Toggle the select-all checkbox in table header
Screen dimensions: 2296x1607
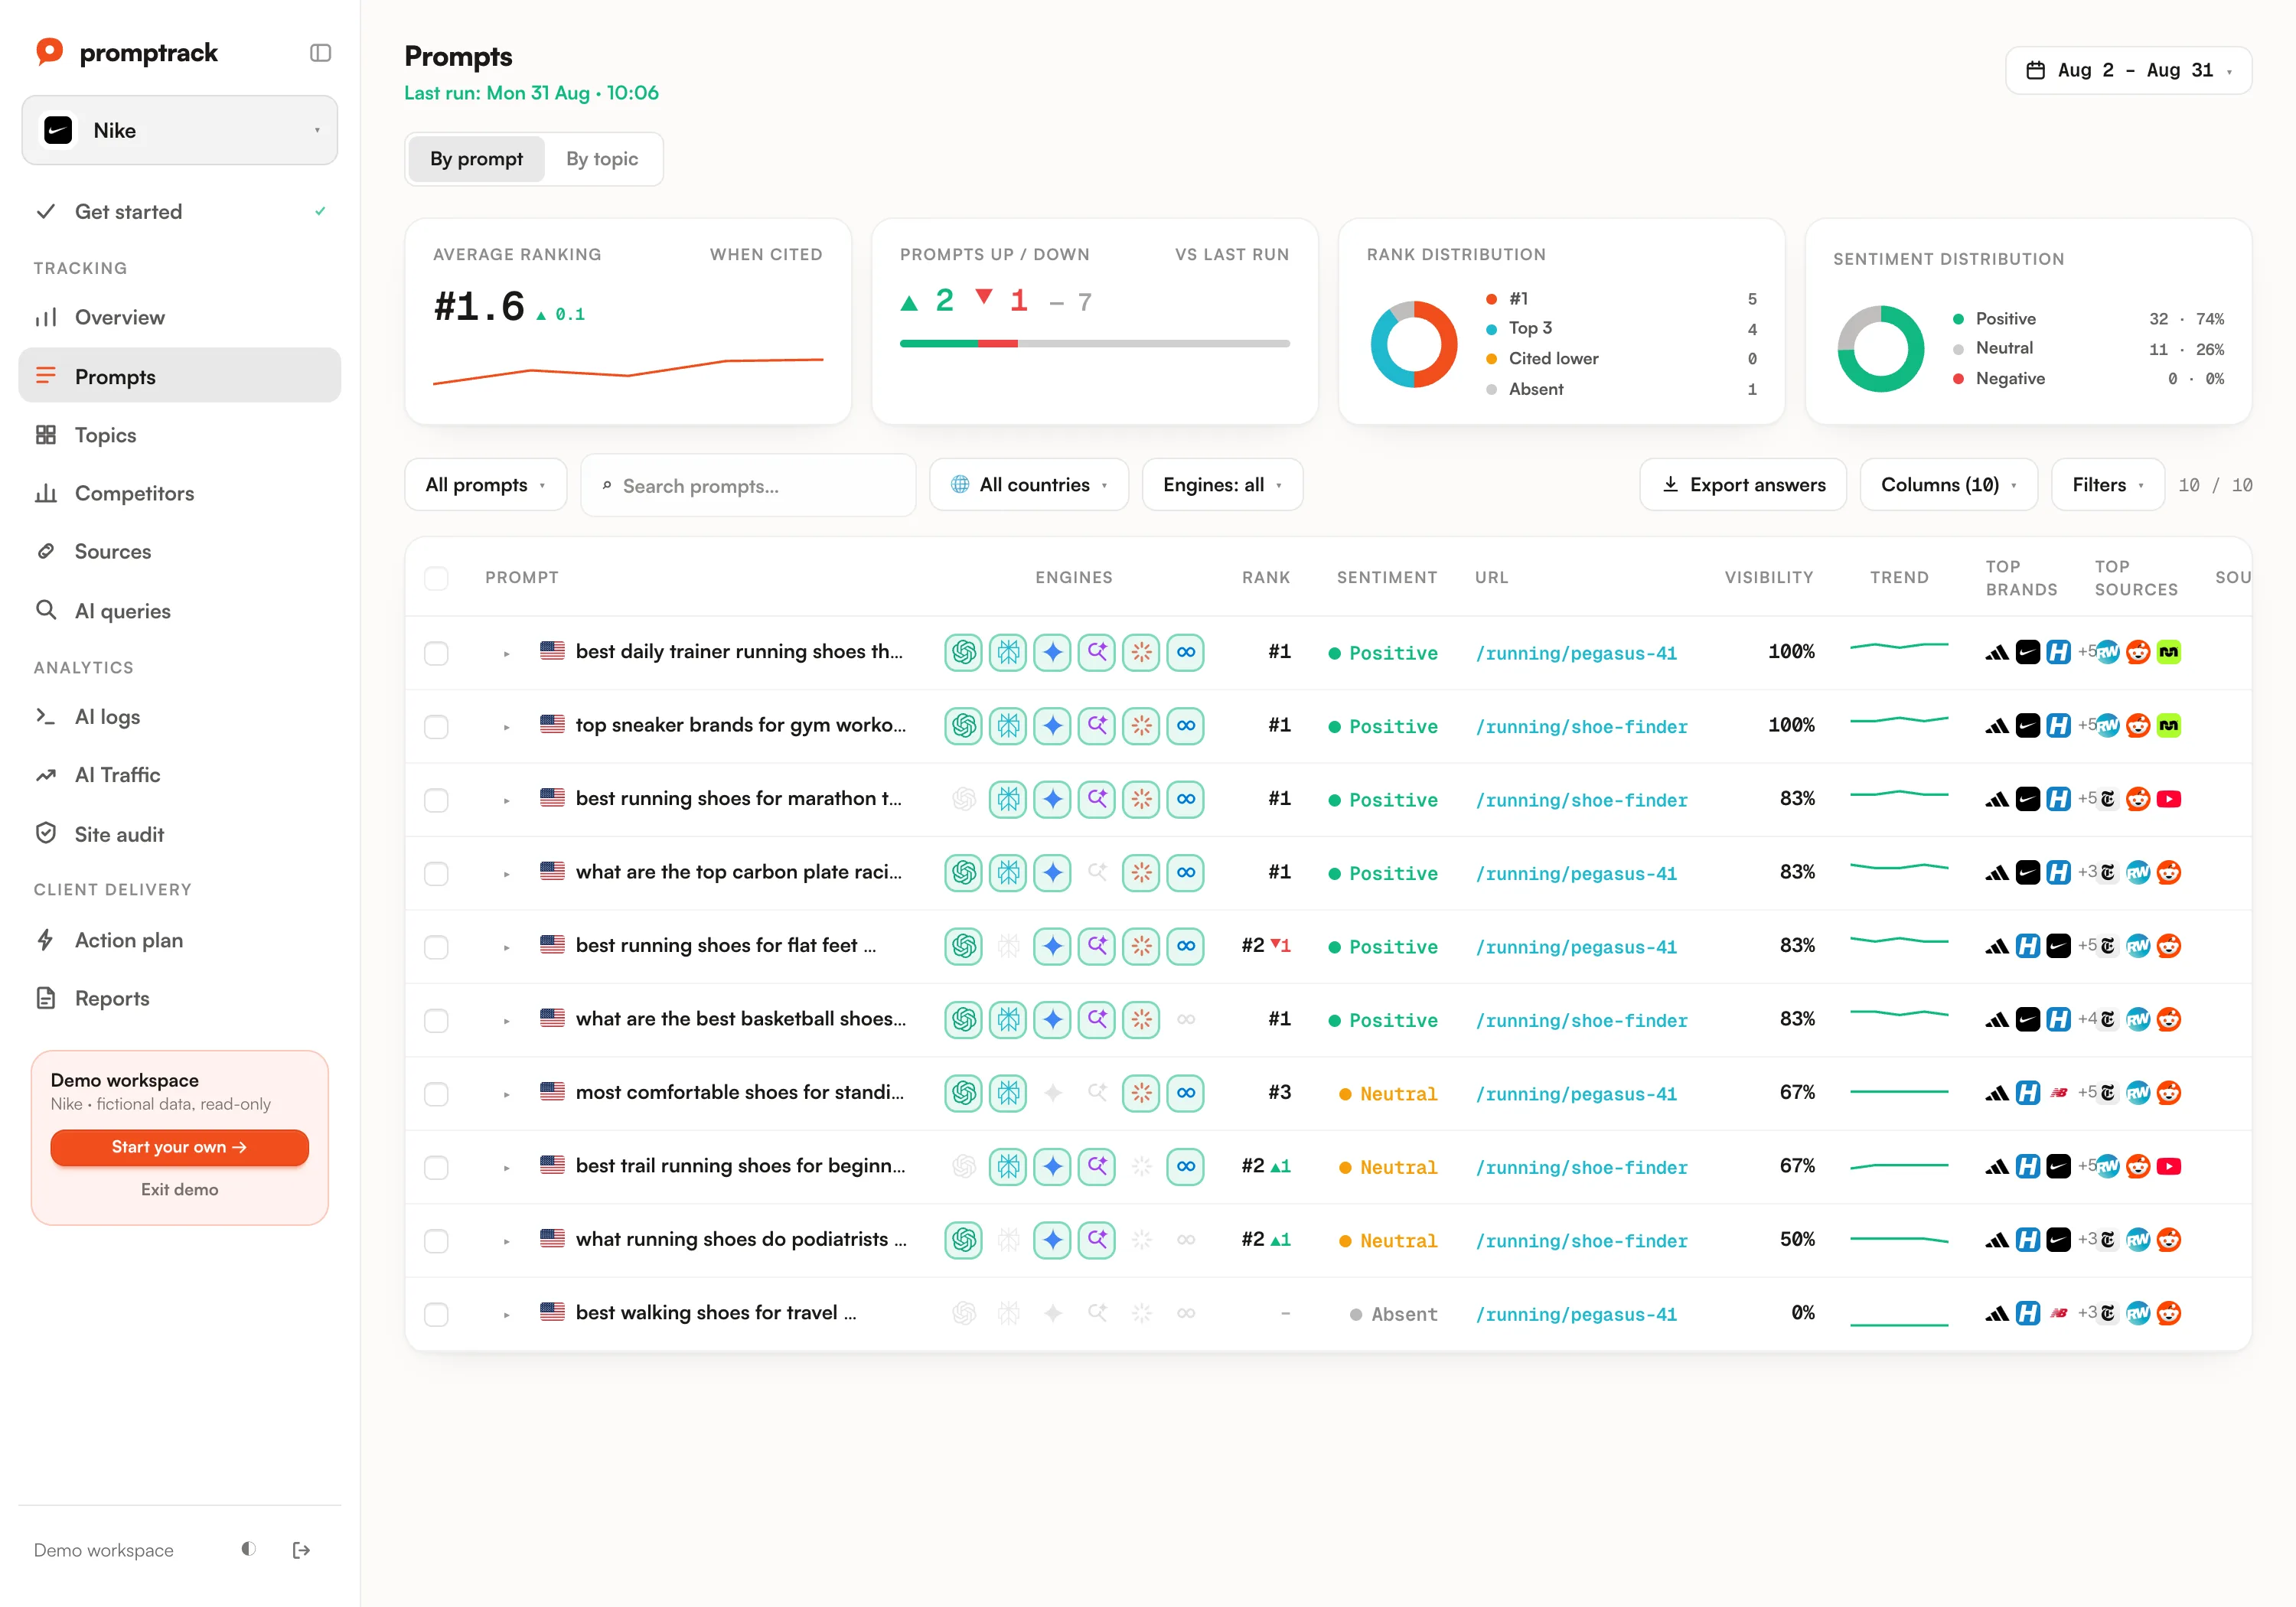pos(436,578)
